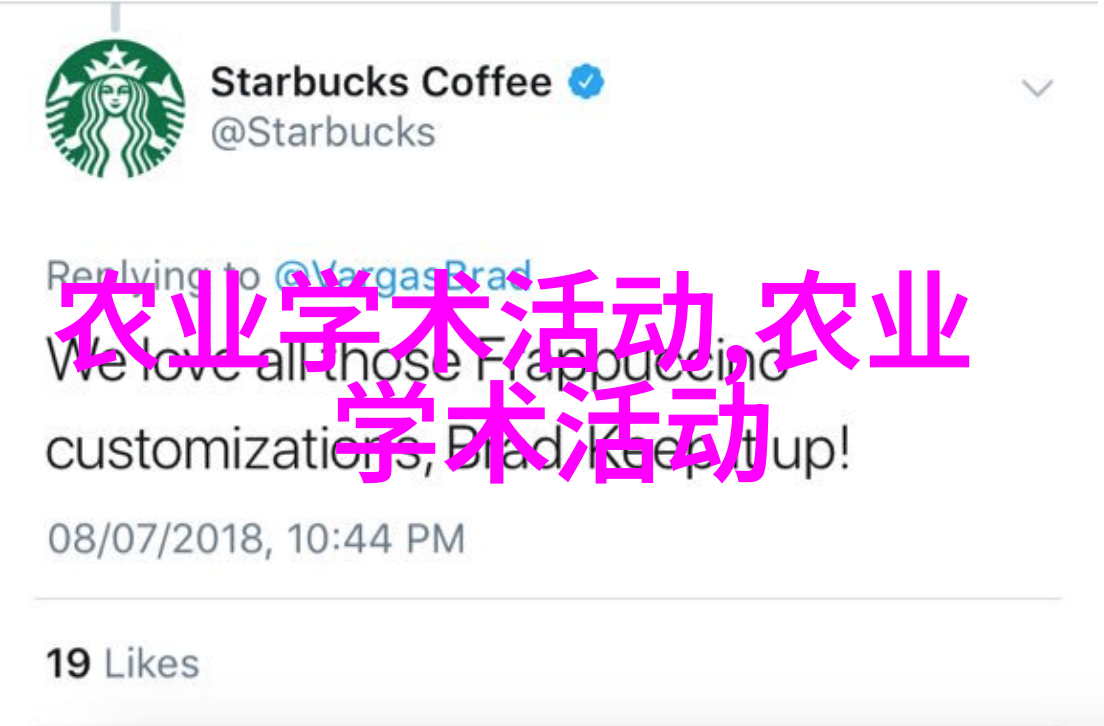
Task: Click the first pink '农业学术活动' overlay text
Action: 386,320
